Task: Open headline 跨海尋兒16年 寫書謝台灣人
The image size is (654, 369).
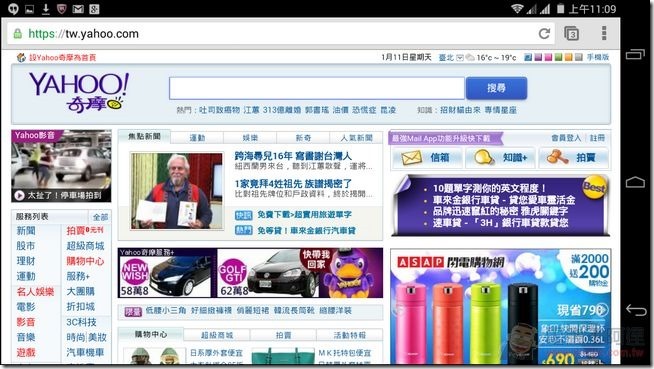Action: point(293,156)
